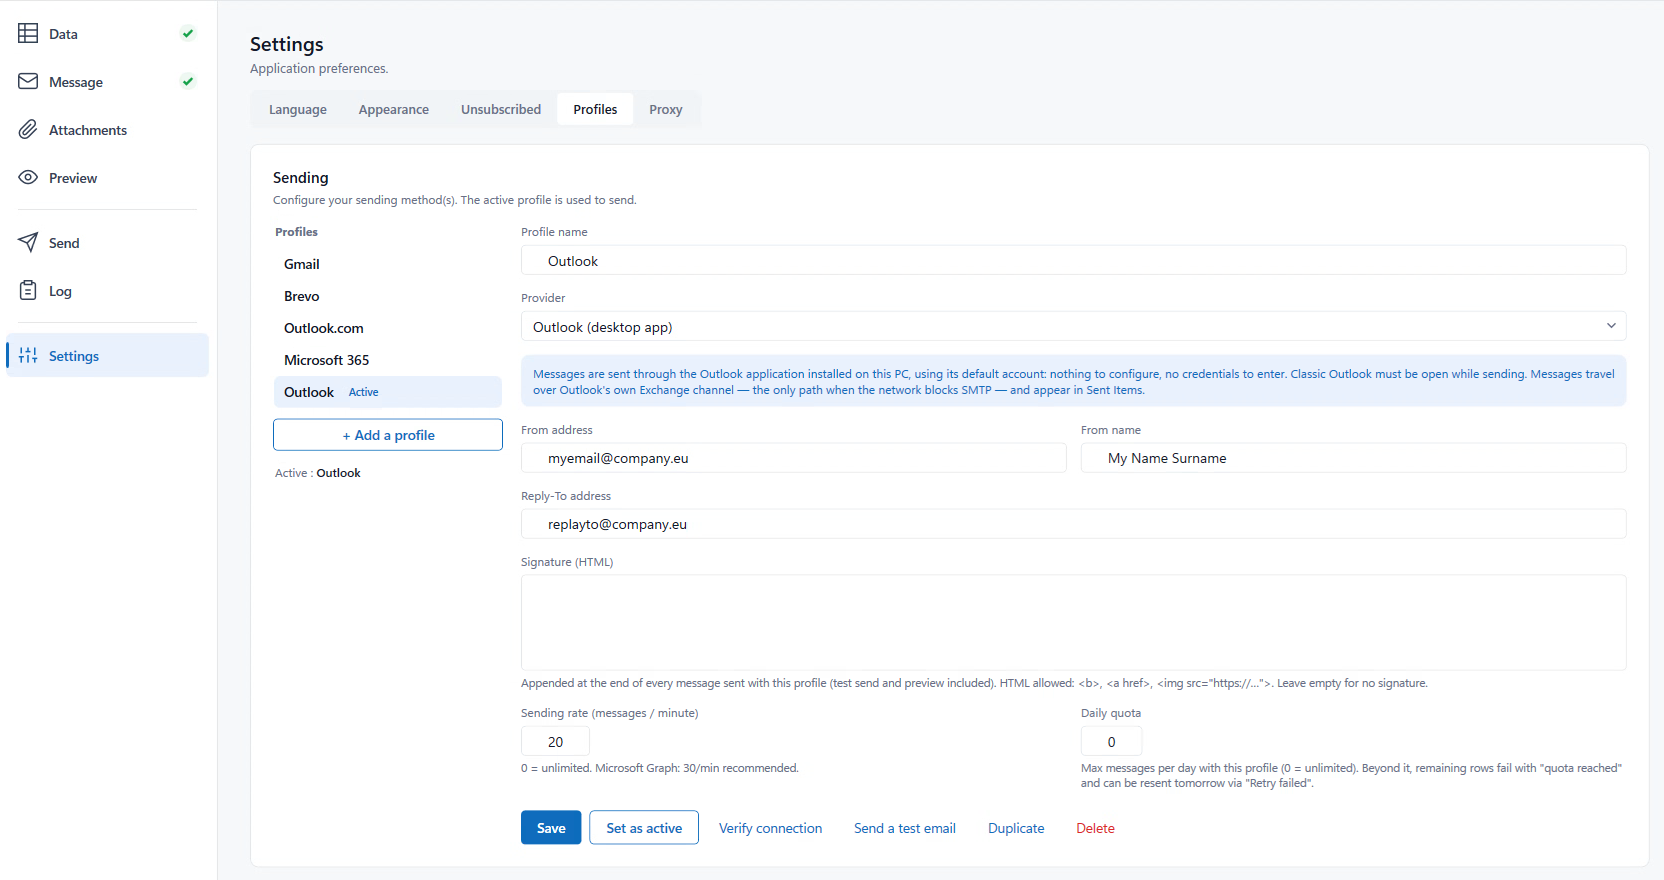Viewport: 1664px width, 880px height.
Task: Click the blue Outlook info message
Action: 1073,381
